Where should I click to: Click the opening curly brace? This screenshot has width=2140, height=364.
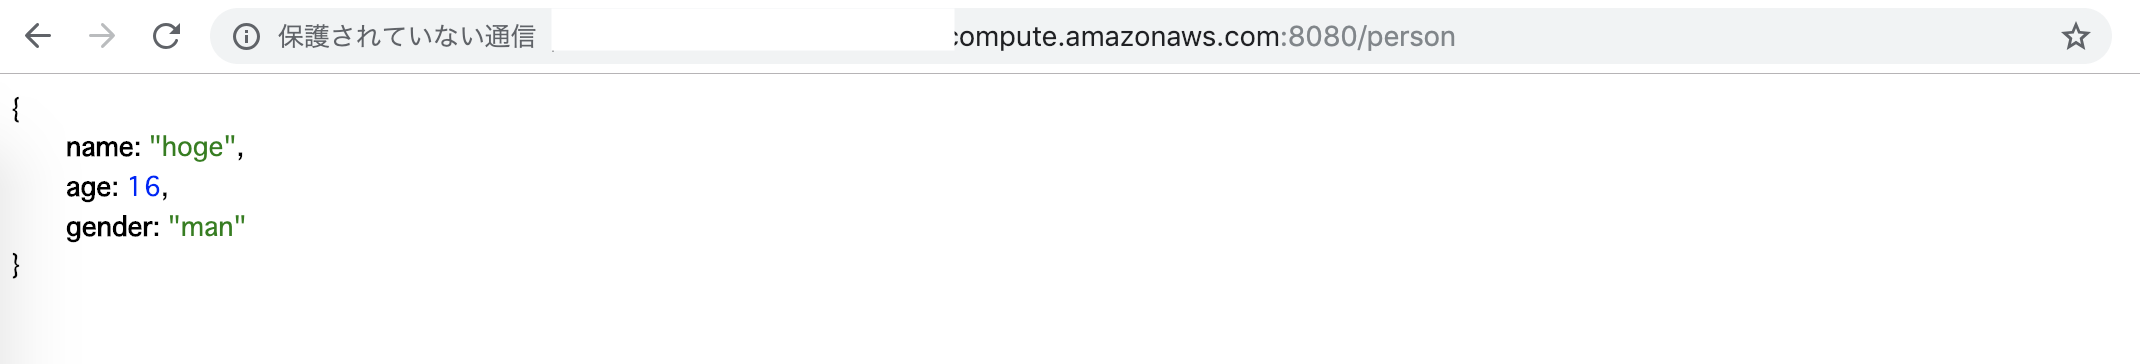(x=15, y=108)
